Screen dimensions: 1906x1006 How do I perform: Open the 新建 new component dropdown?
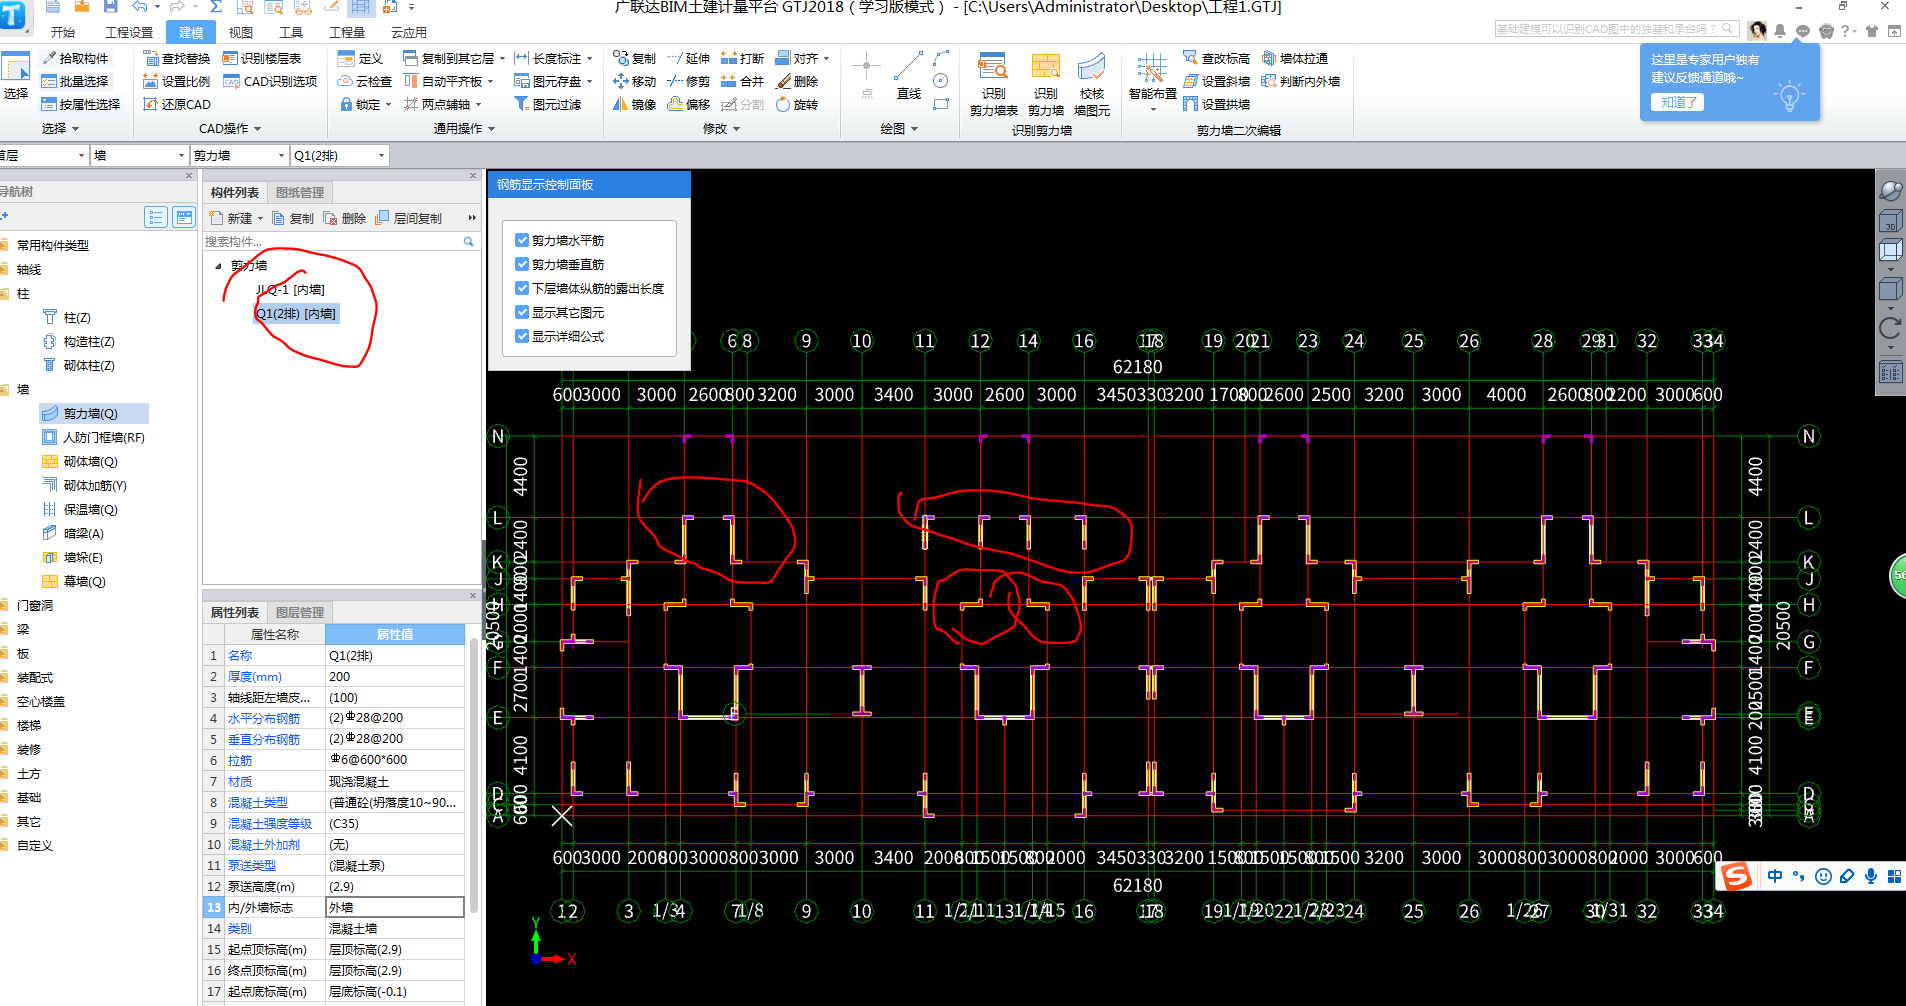coord(261,218)
